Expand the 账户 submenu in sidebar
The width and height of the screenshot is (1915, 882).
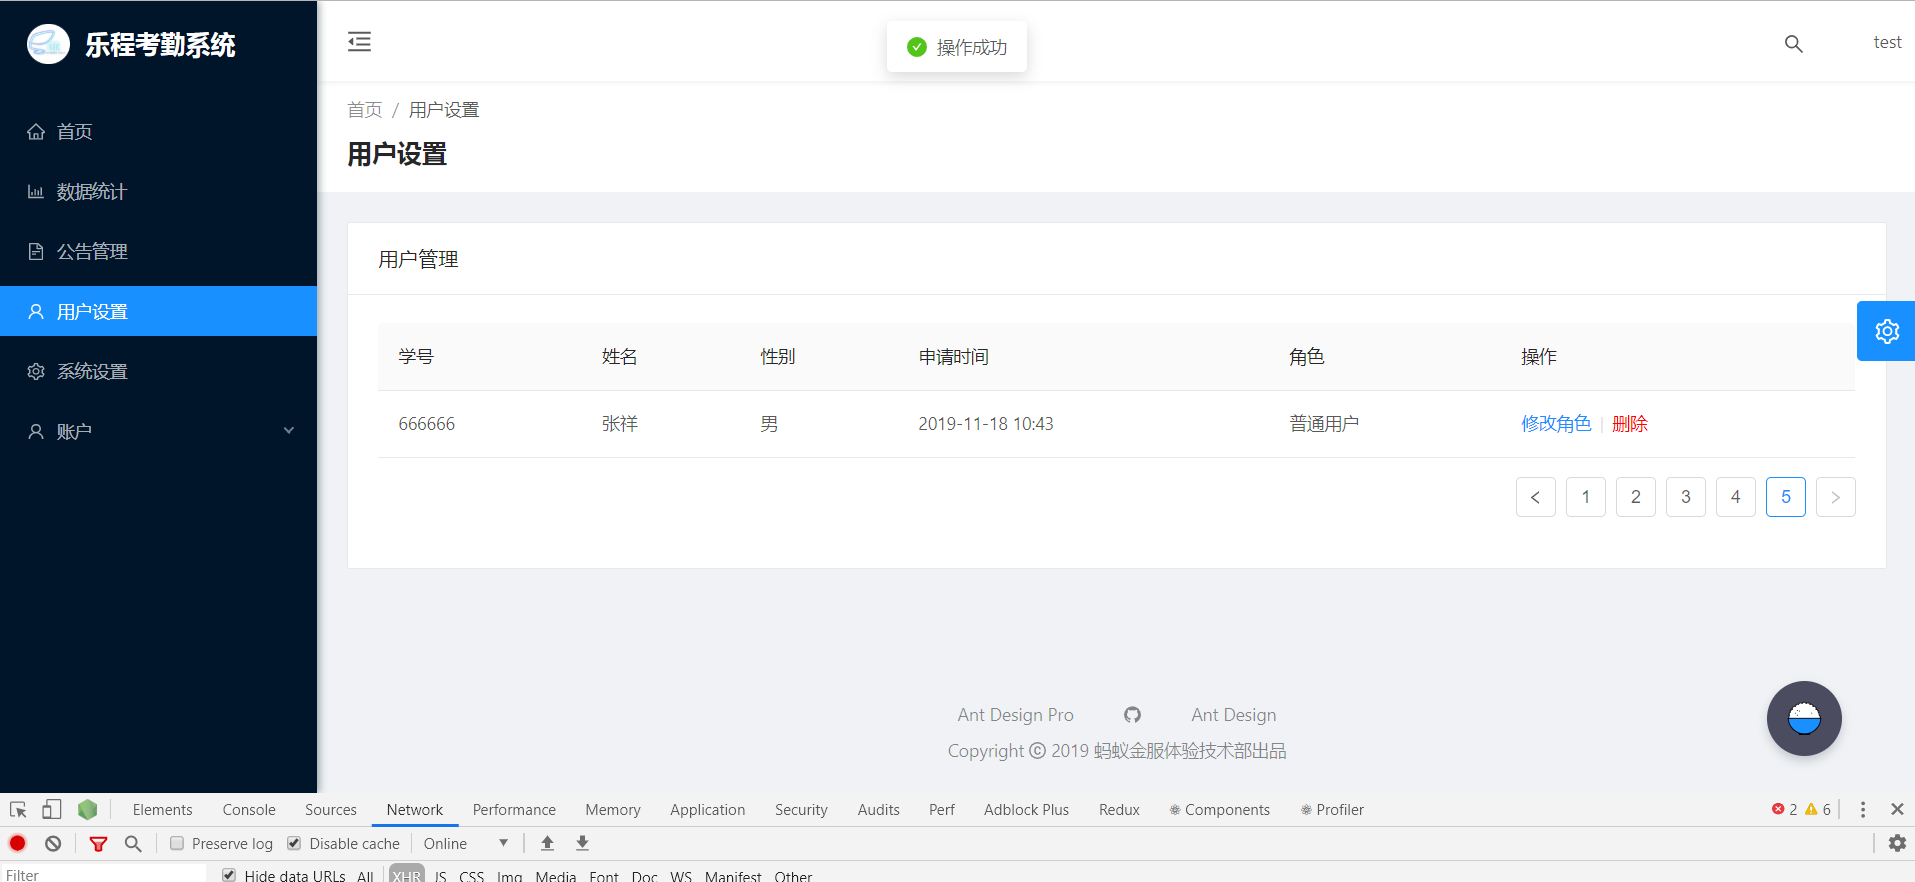[x=158, y=431]
